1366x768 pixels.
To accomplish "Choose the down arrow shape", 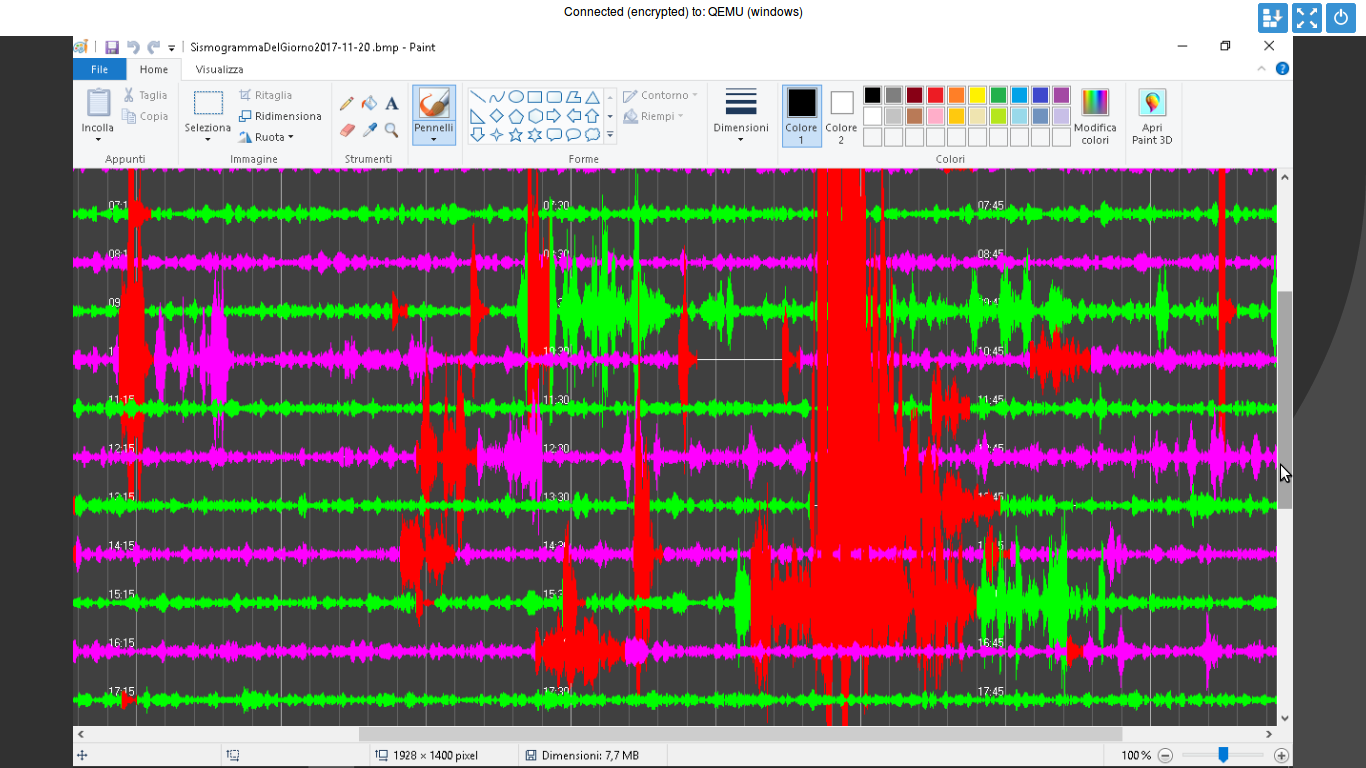I will [x=478, y=135].
